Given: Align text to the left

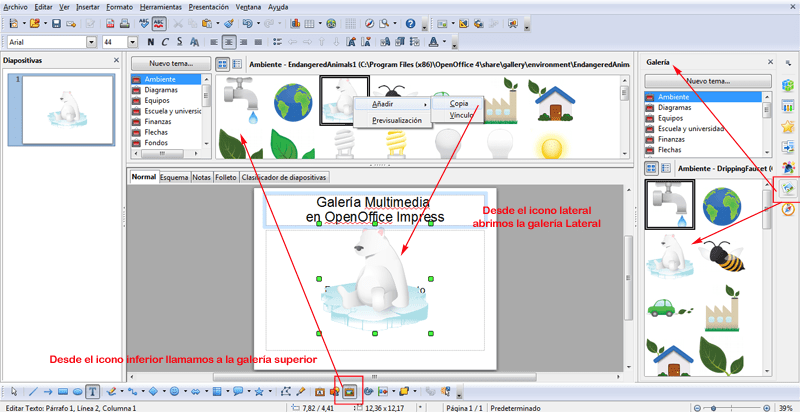Looking at the screenshot, I should (214, 42).
